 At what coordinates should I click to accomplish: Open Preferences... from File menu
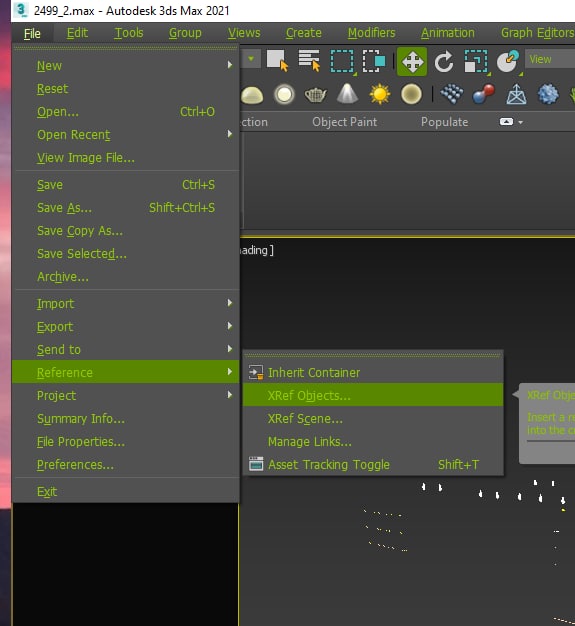[126, 465]
